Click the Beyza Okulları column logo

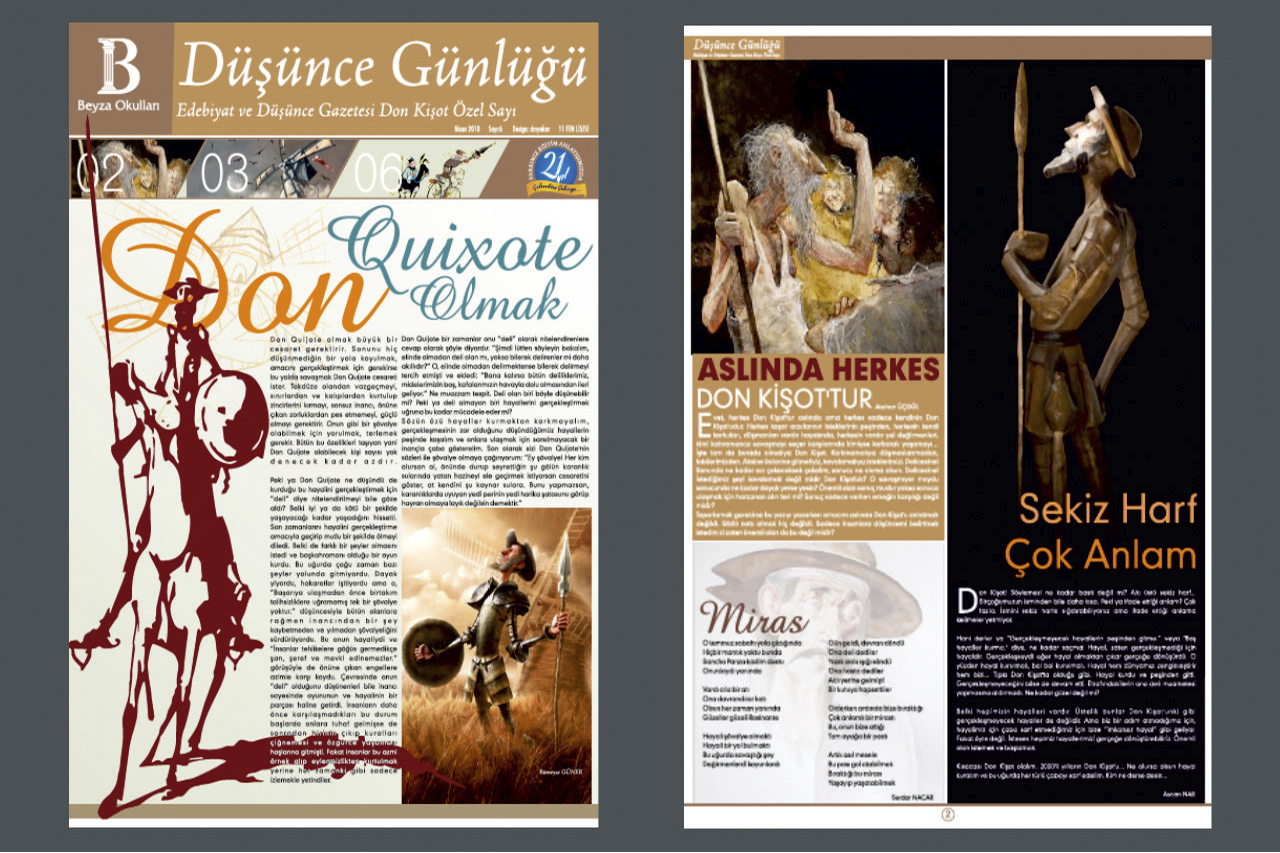coord(119,78)
